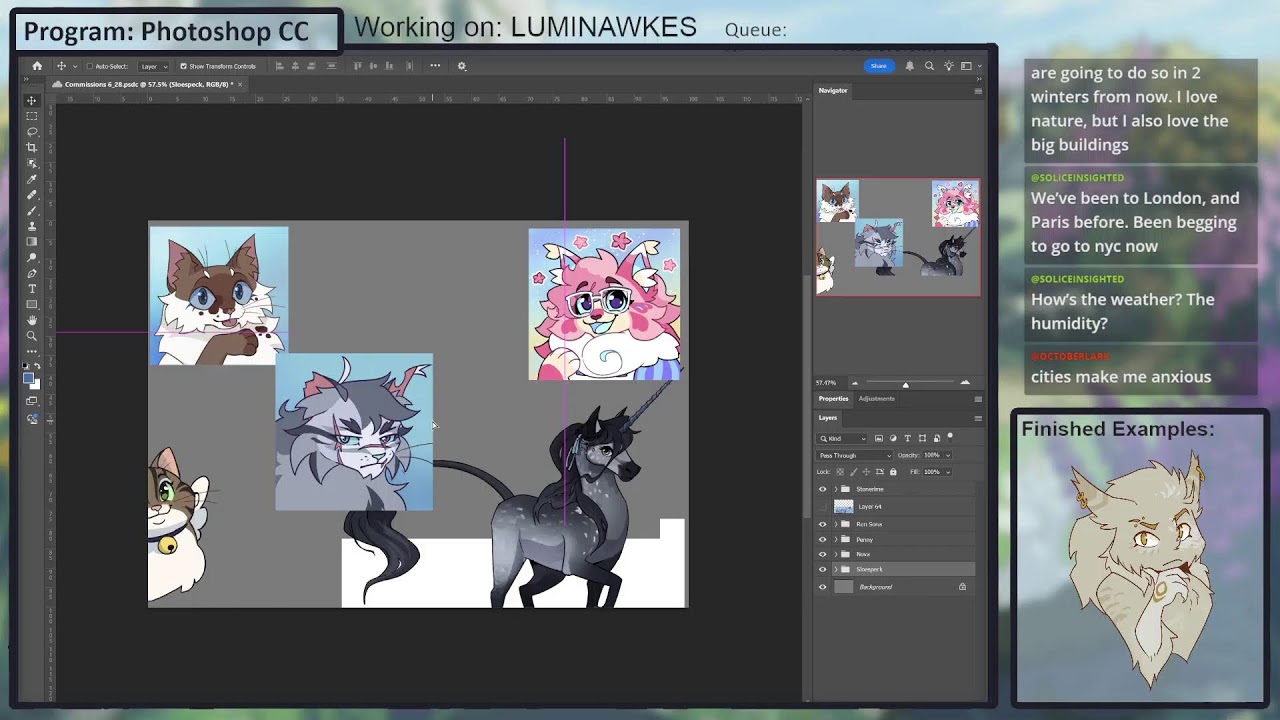The height and width of the screenshot is (720, 1280).
Task: Select the Lasso tool
Action: coord(32,131)
